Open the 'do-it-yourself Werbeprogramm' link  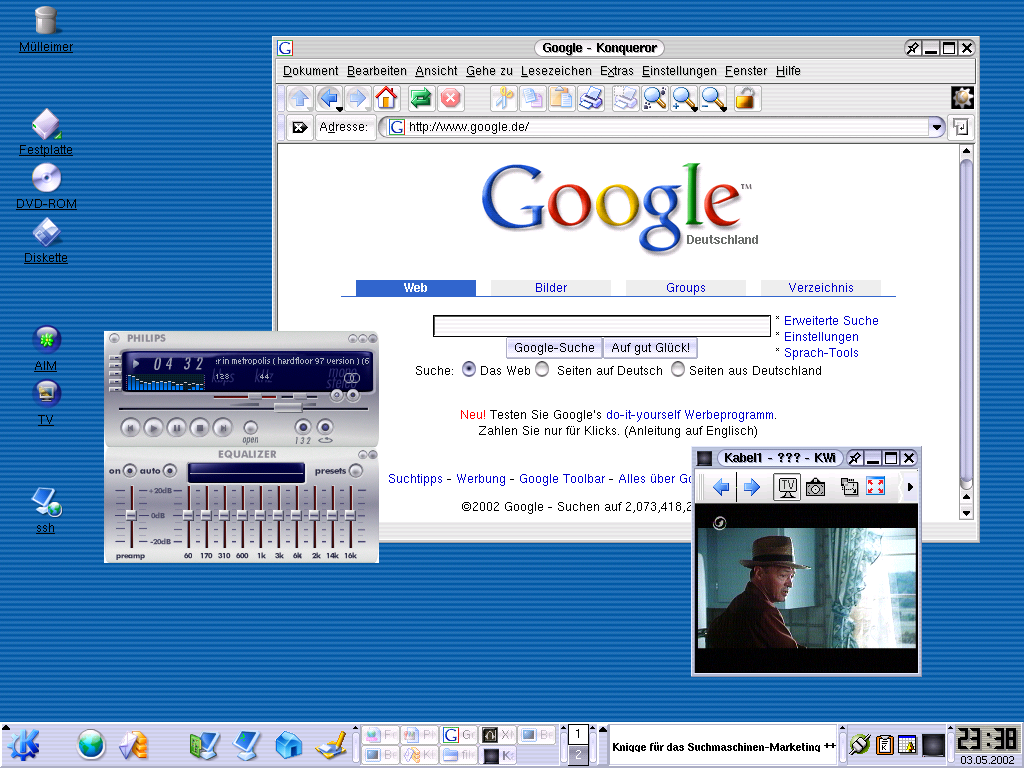[691, 415]
